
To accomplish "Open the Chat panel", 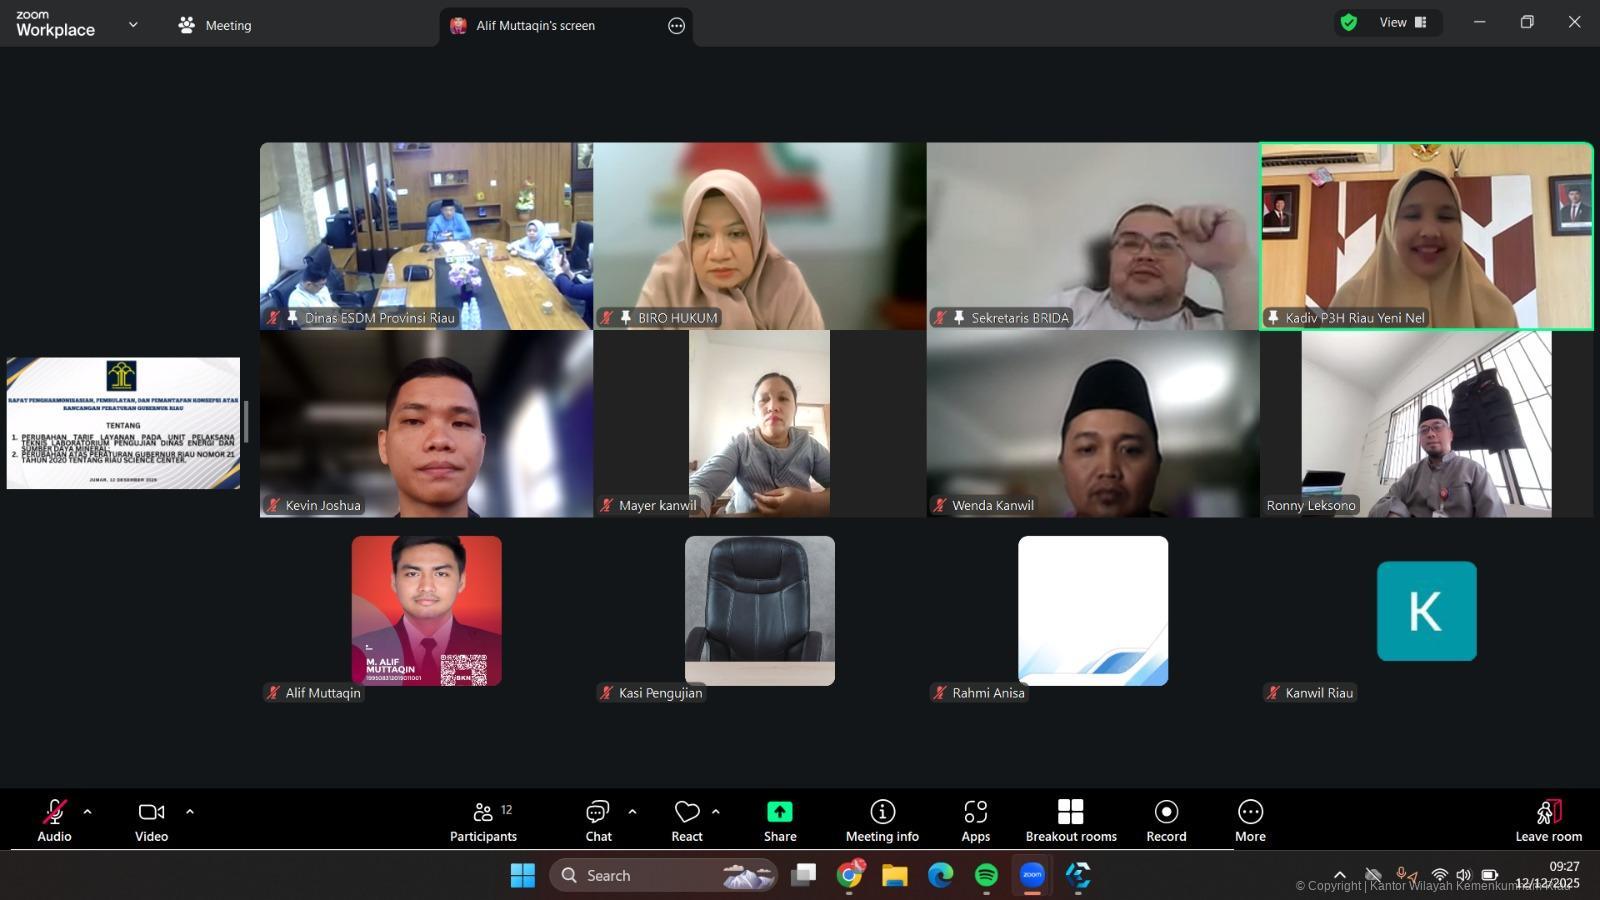I will click(598, 820).
